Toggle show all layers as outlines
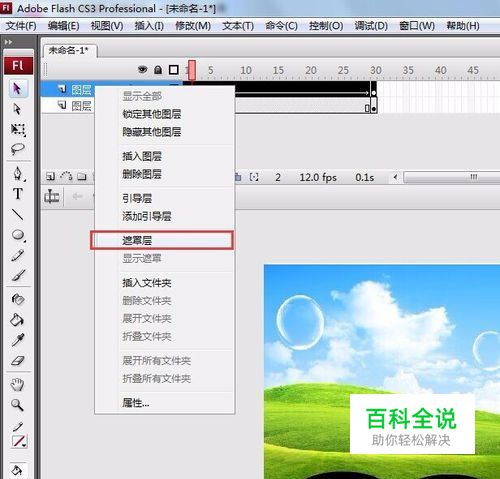500x479 pixels. pyautogui.click(x=174, y=70)
